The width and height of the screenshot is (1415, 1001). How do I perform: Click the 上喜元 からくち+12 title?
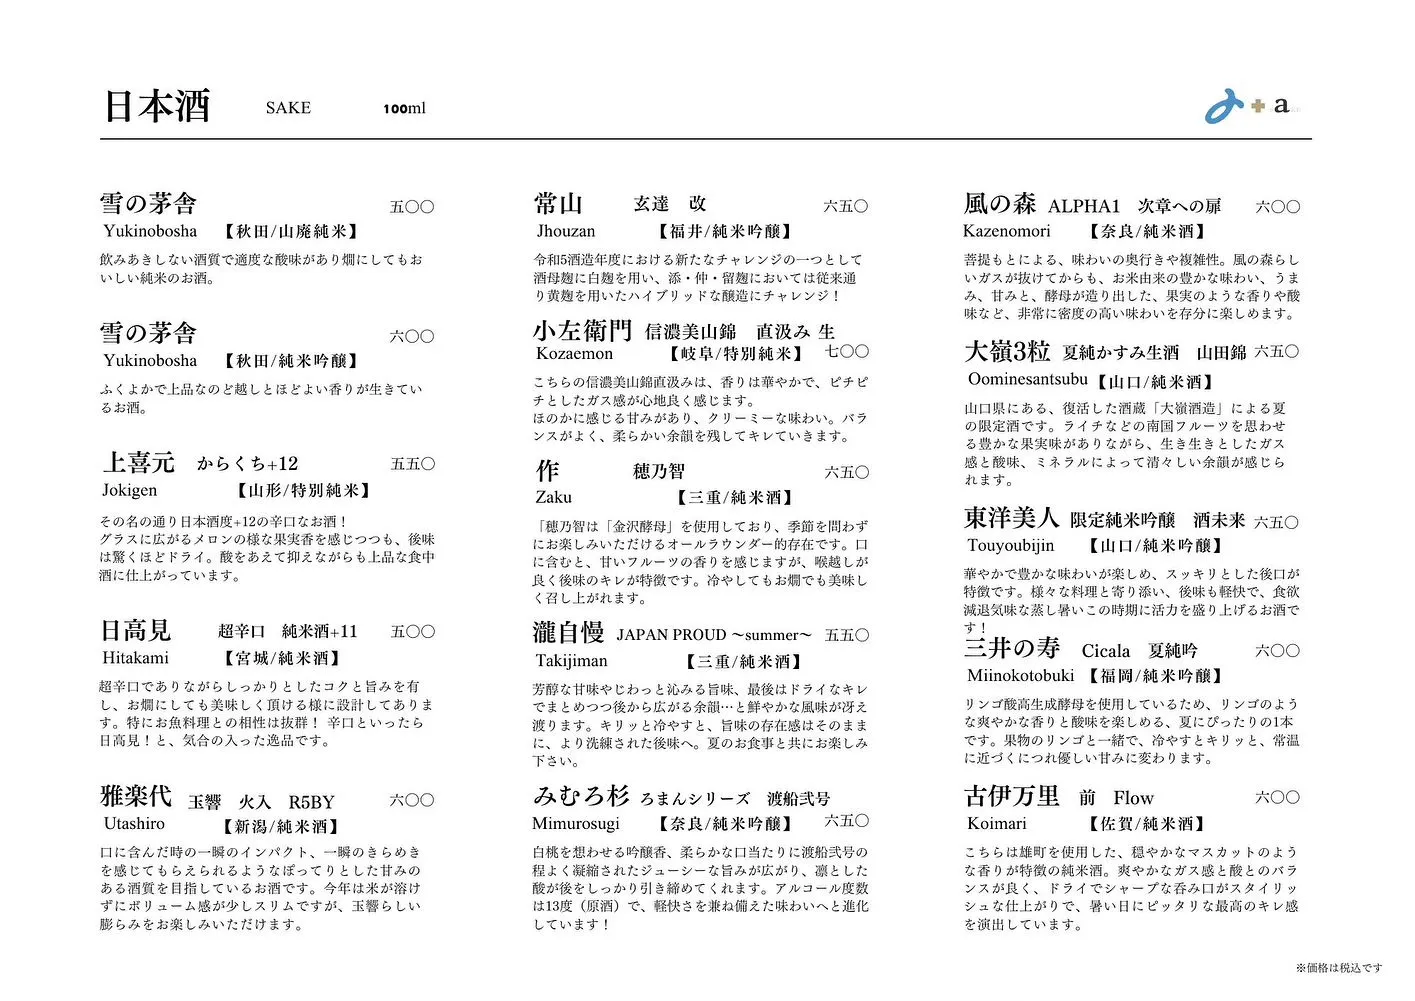[200, 463]
